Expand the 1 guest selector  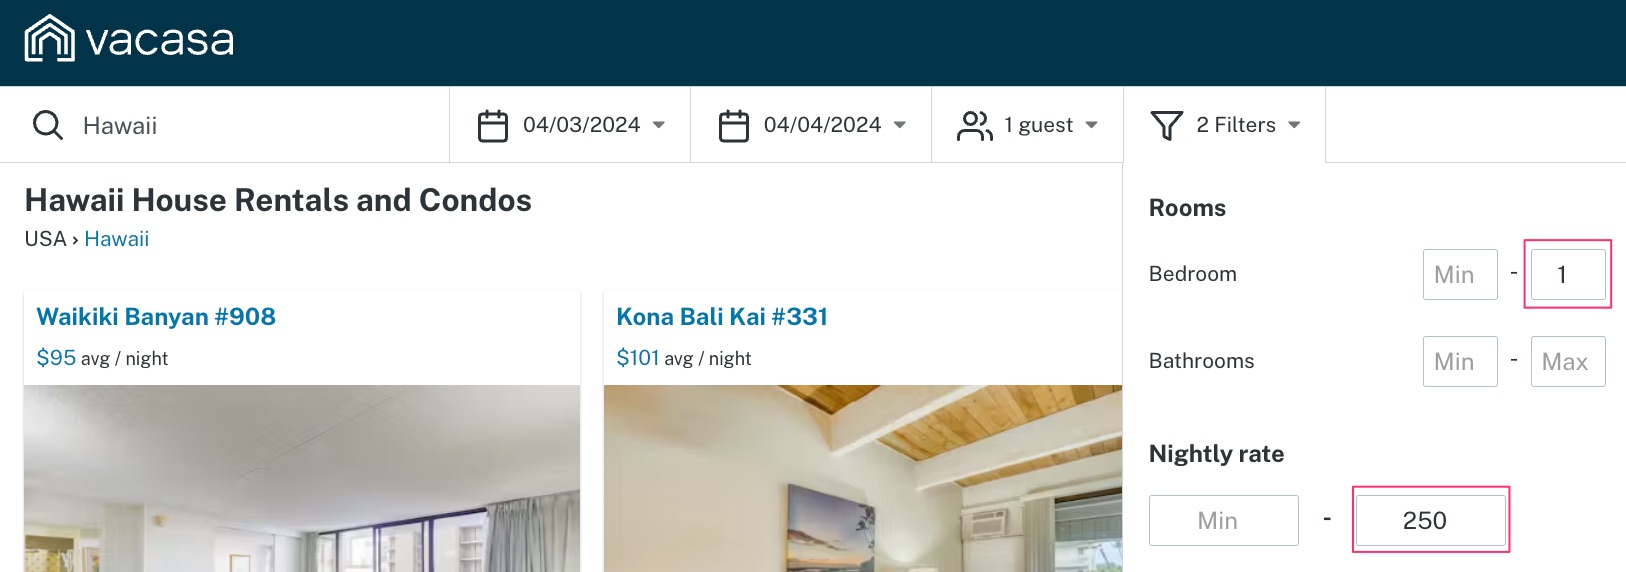click(1027, 125)
